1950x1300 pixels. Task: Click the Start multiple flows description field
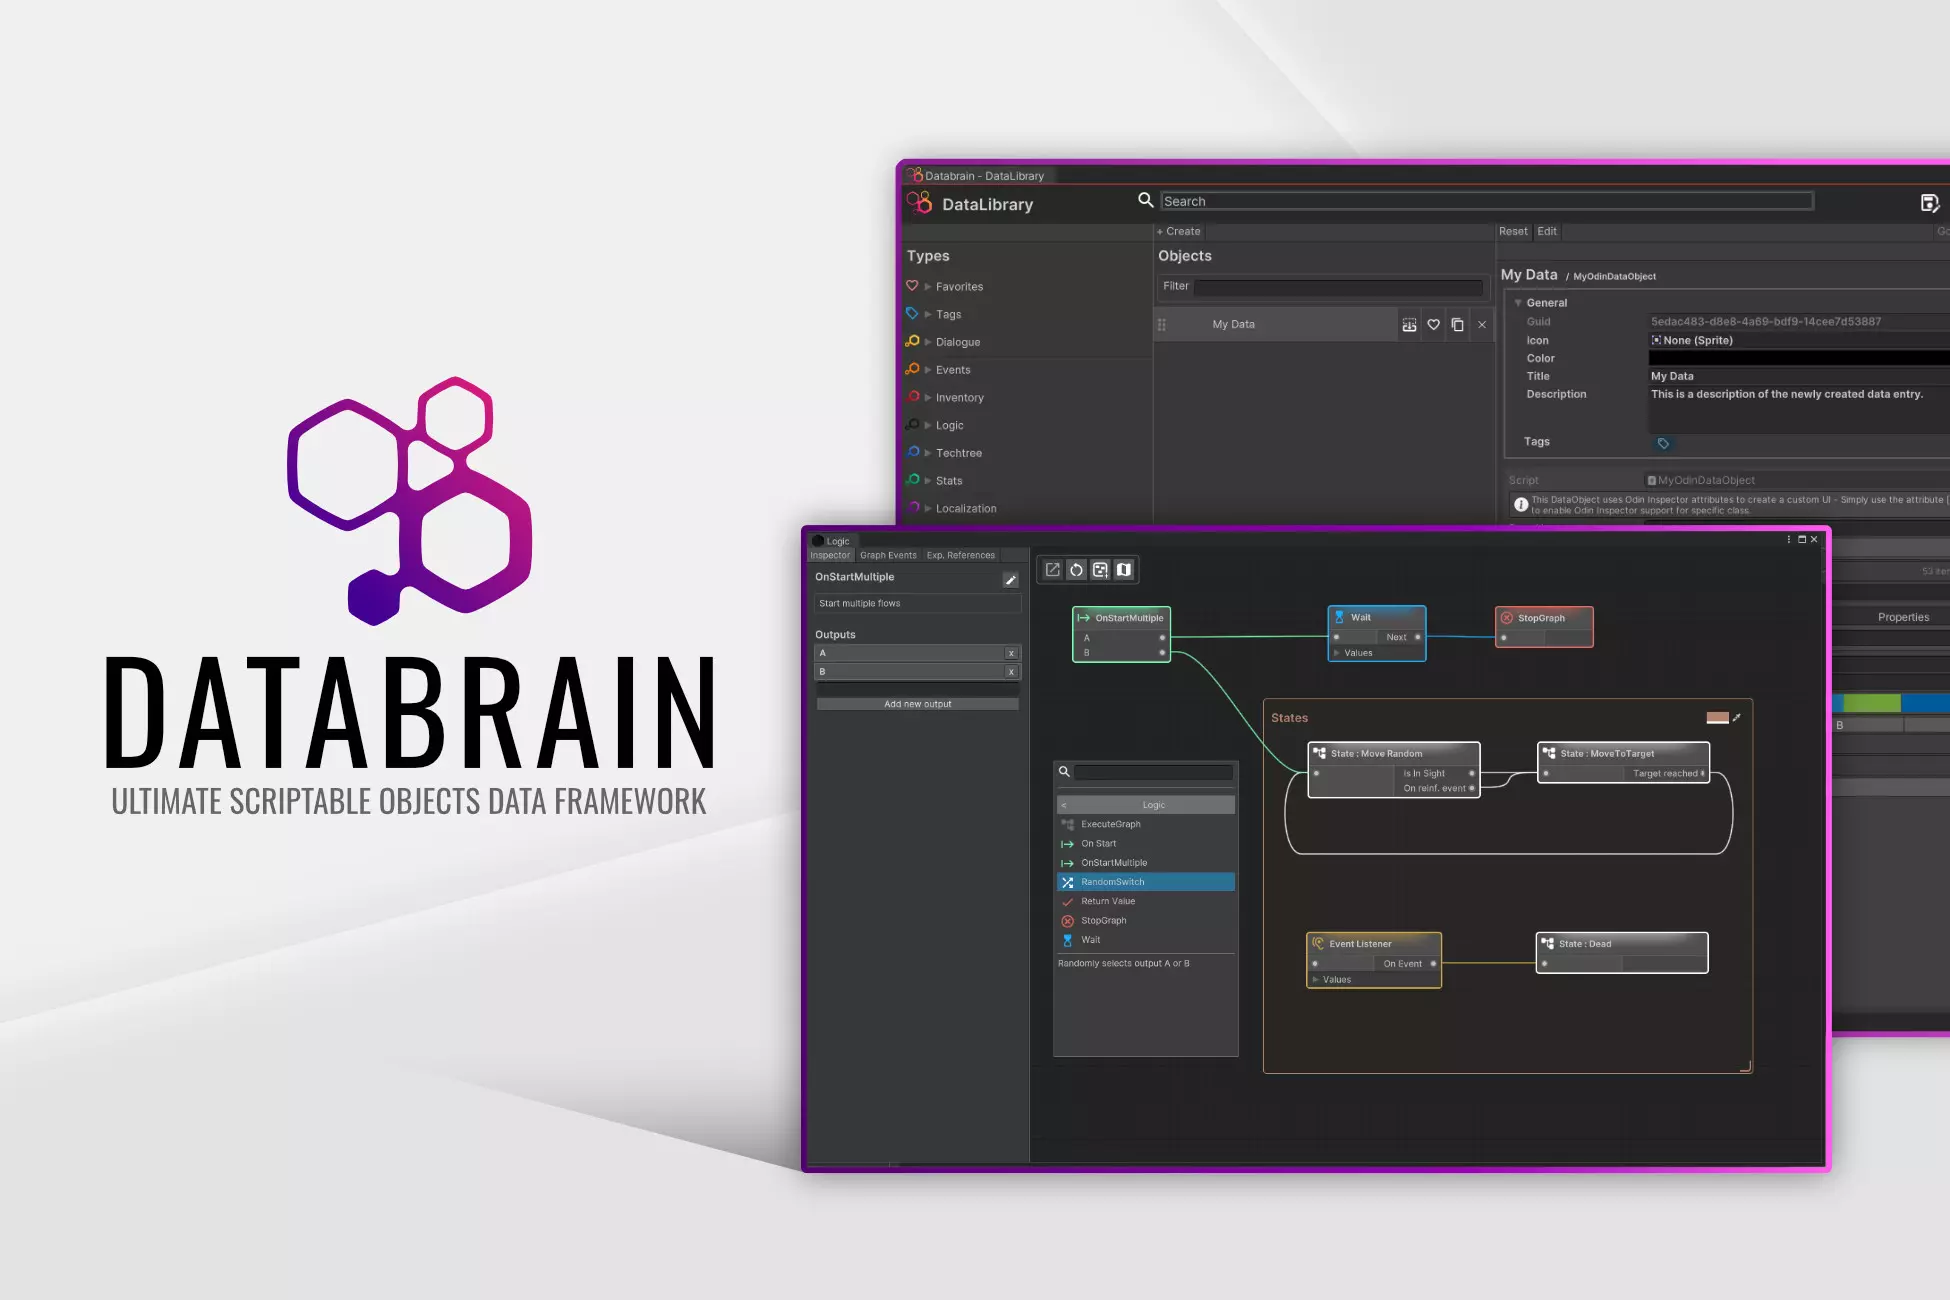[x=918, y=603]
